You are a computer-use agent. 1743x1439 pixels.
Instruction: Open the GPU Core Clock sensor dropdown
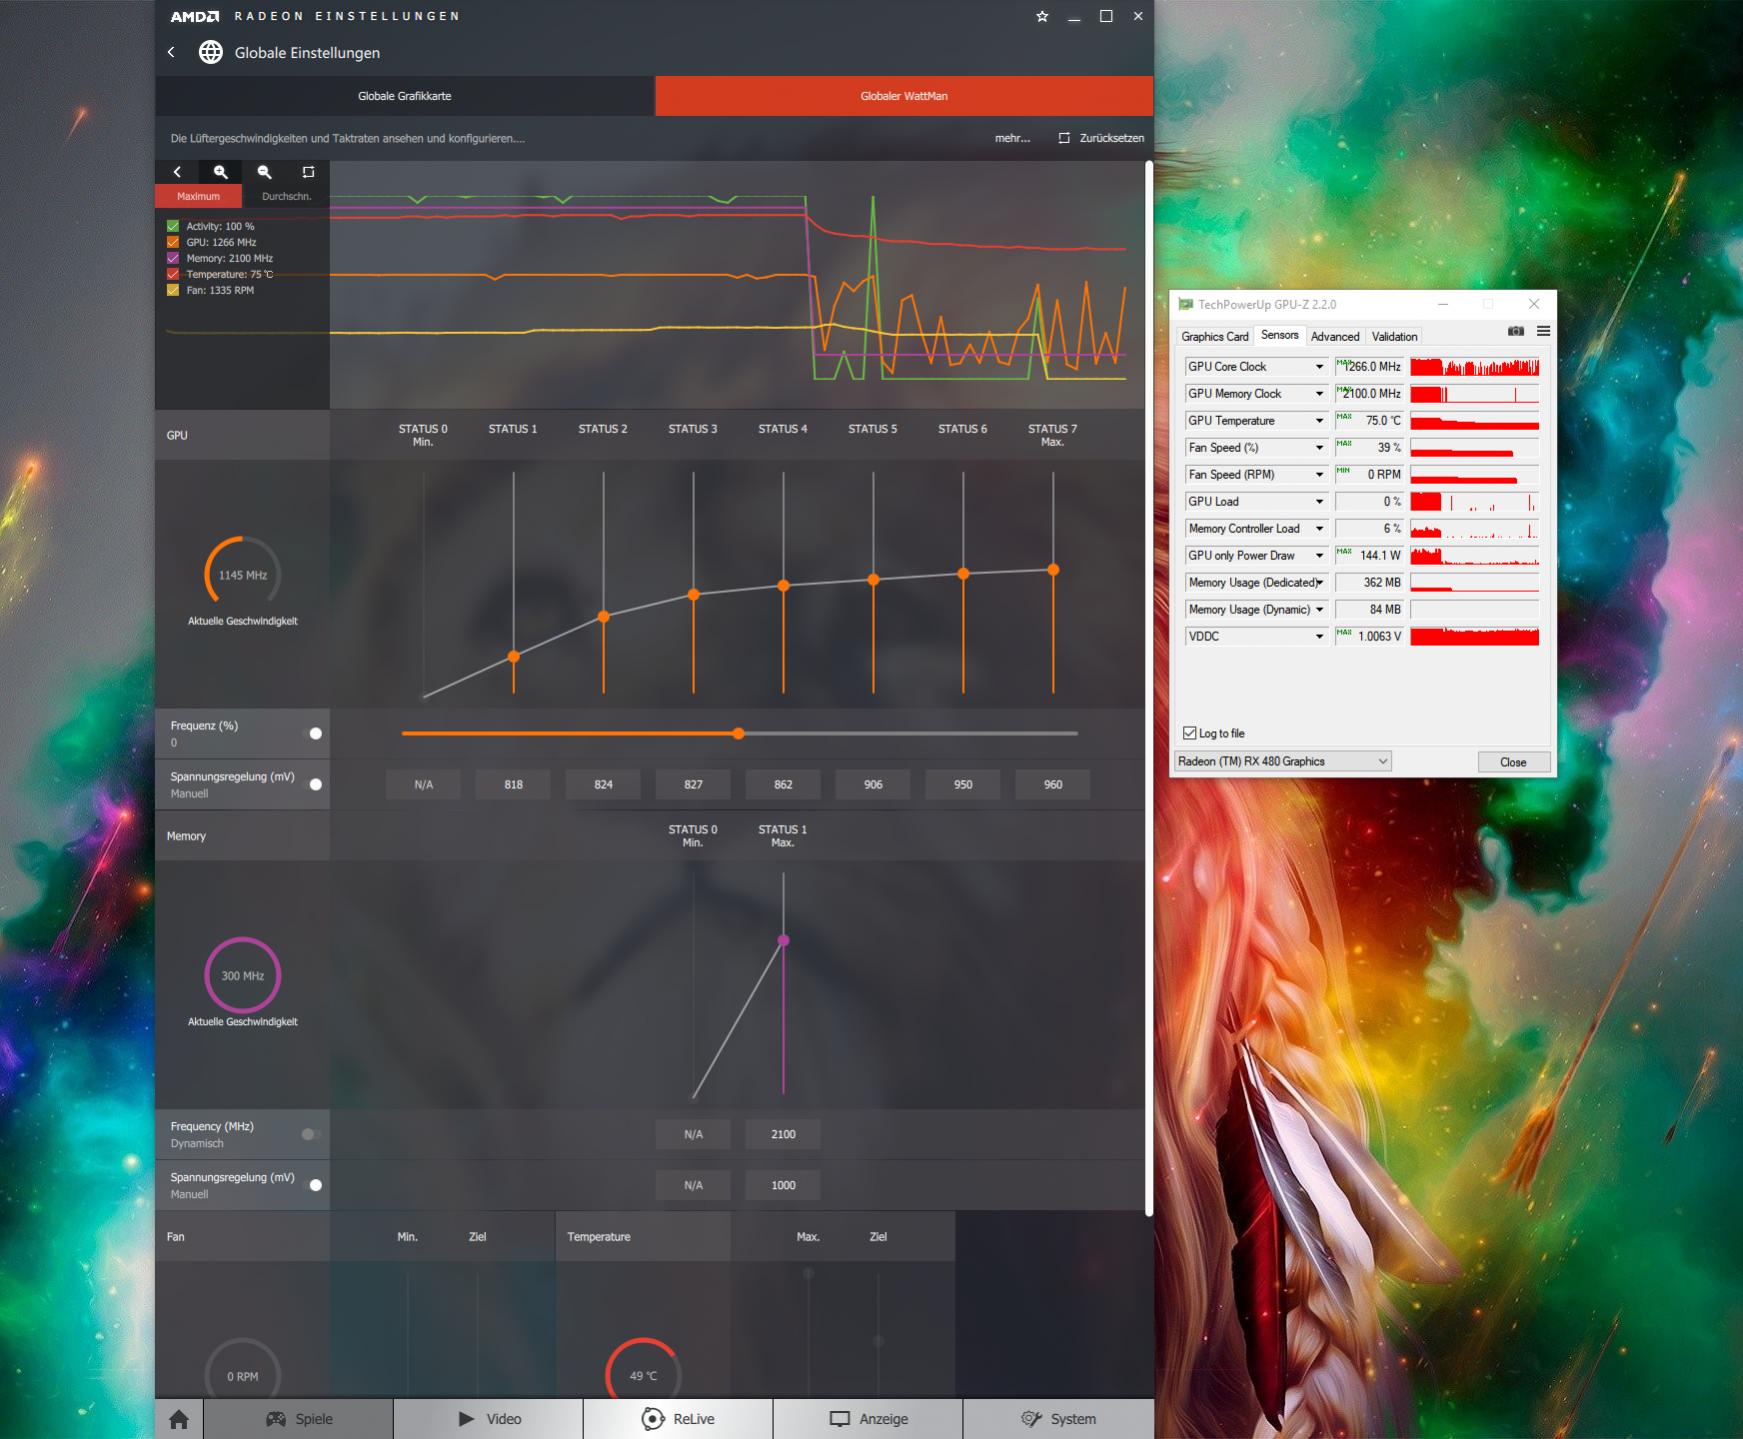[x=1319, y=367]
